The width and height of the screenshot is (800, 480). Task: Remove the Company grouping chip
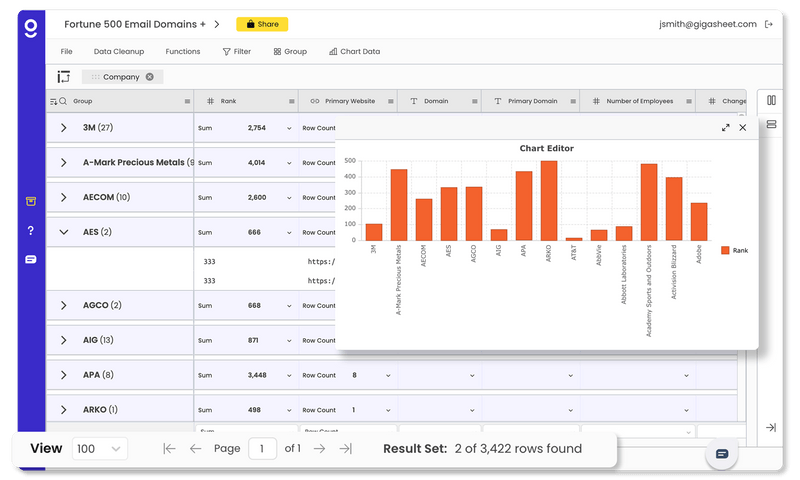coord(149,77)
